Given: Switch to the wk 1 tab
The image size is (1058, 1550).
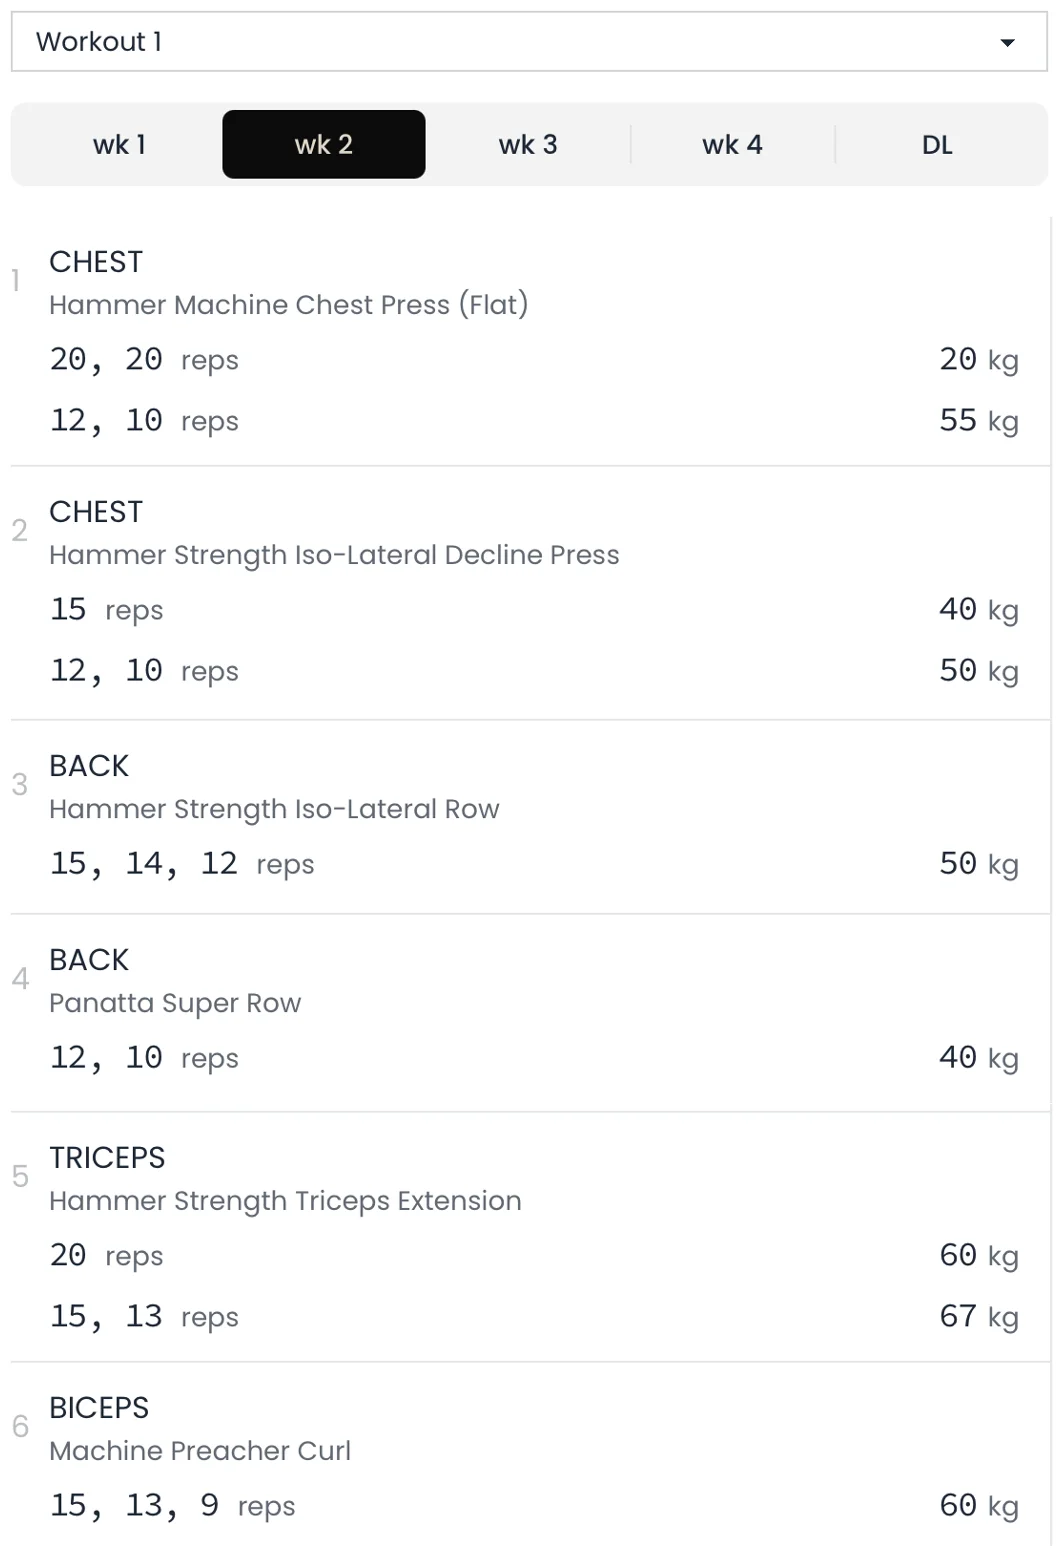Looking at the screenshot, I should pyautogui.click(x=119, y=145).
